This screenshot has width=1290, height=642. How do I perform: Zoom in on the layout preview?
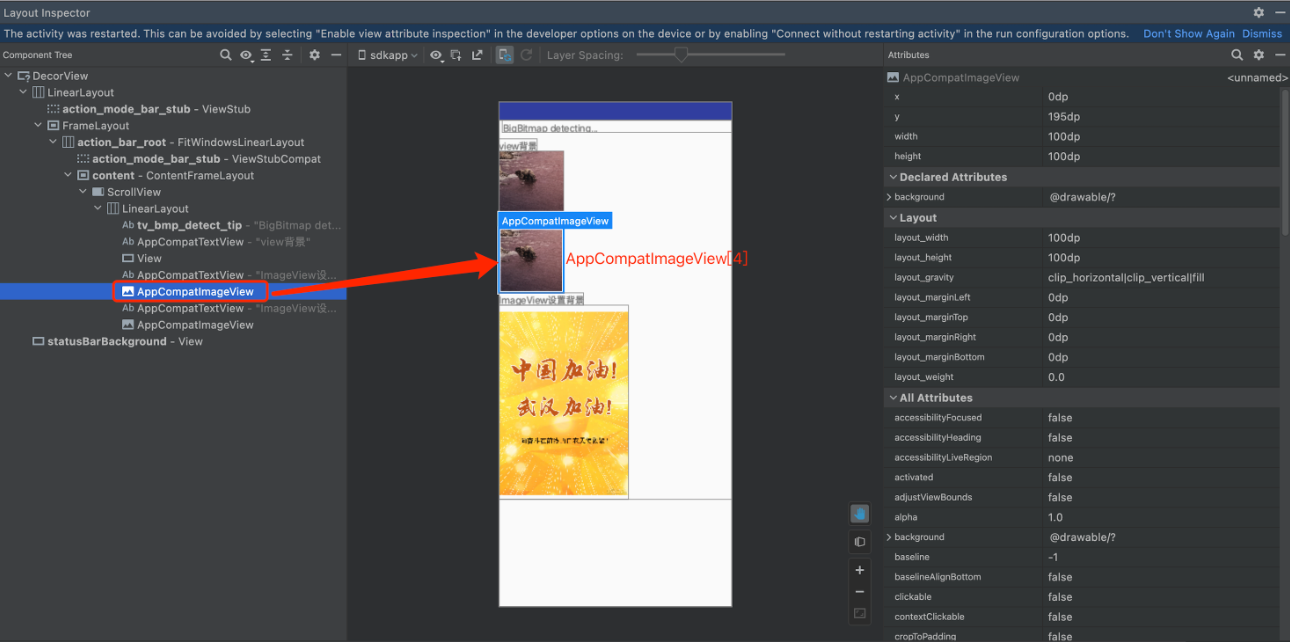point(859,570)
